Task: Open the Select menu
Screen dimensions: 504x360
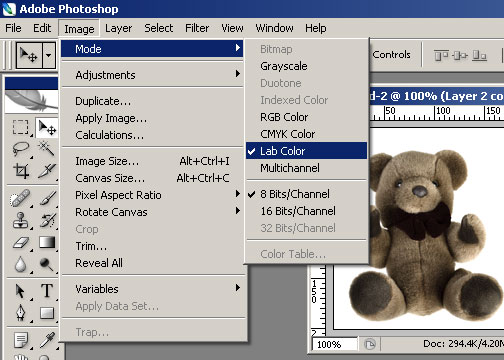Action: pos(158,28)
